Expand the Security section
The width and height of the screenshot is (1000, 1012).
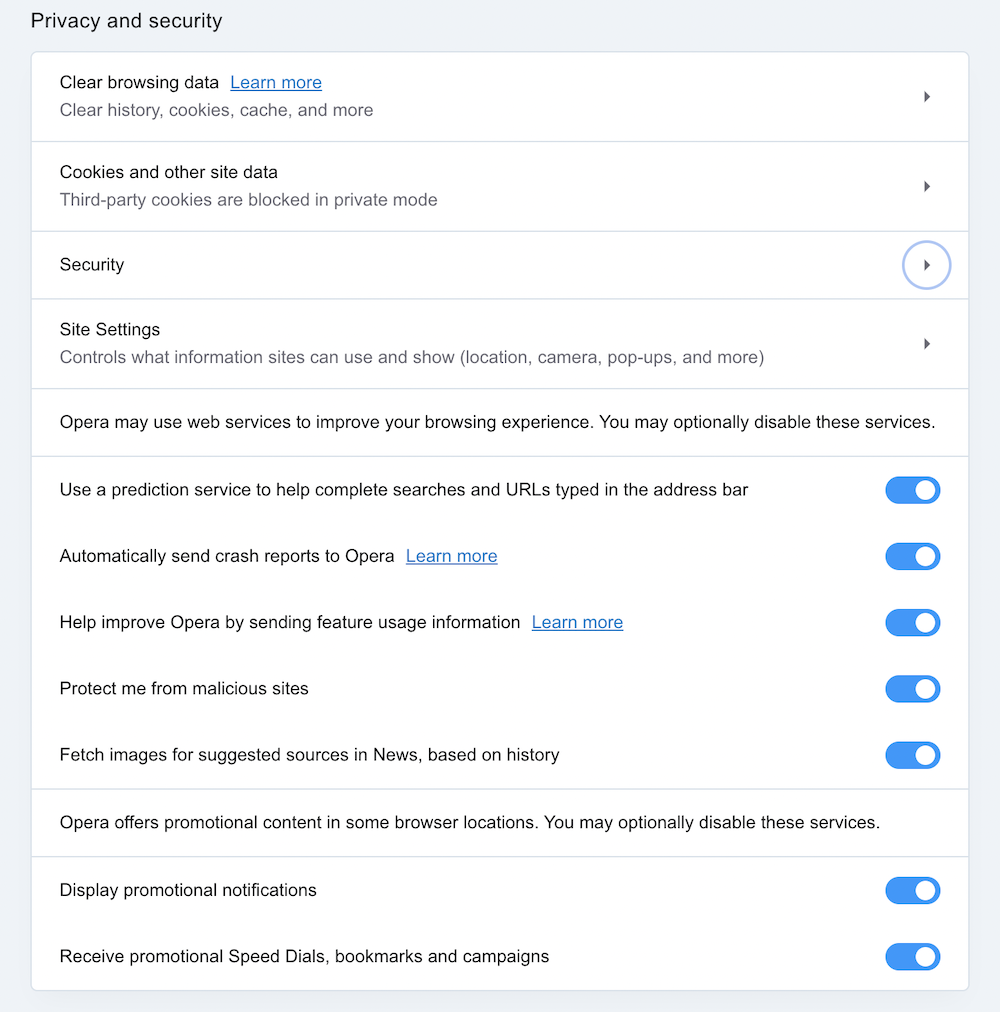[926, 264]
